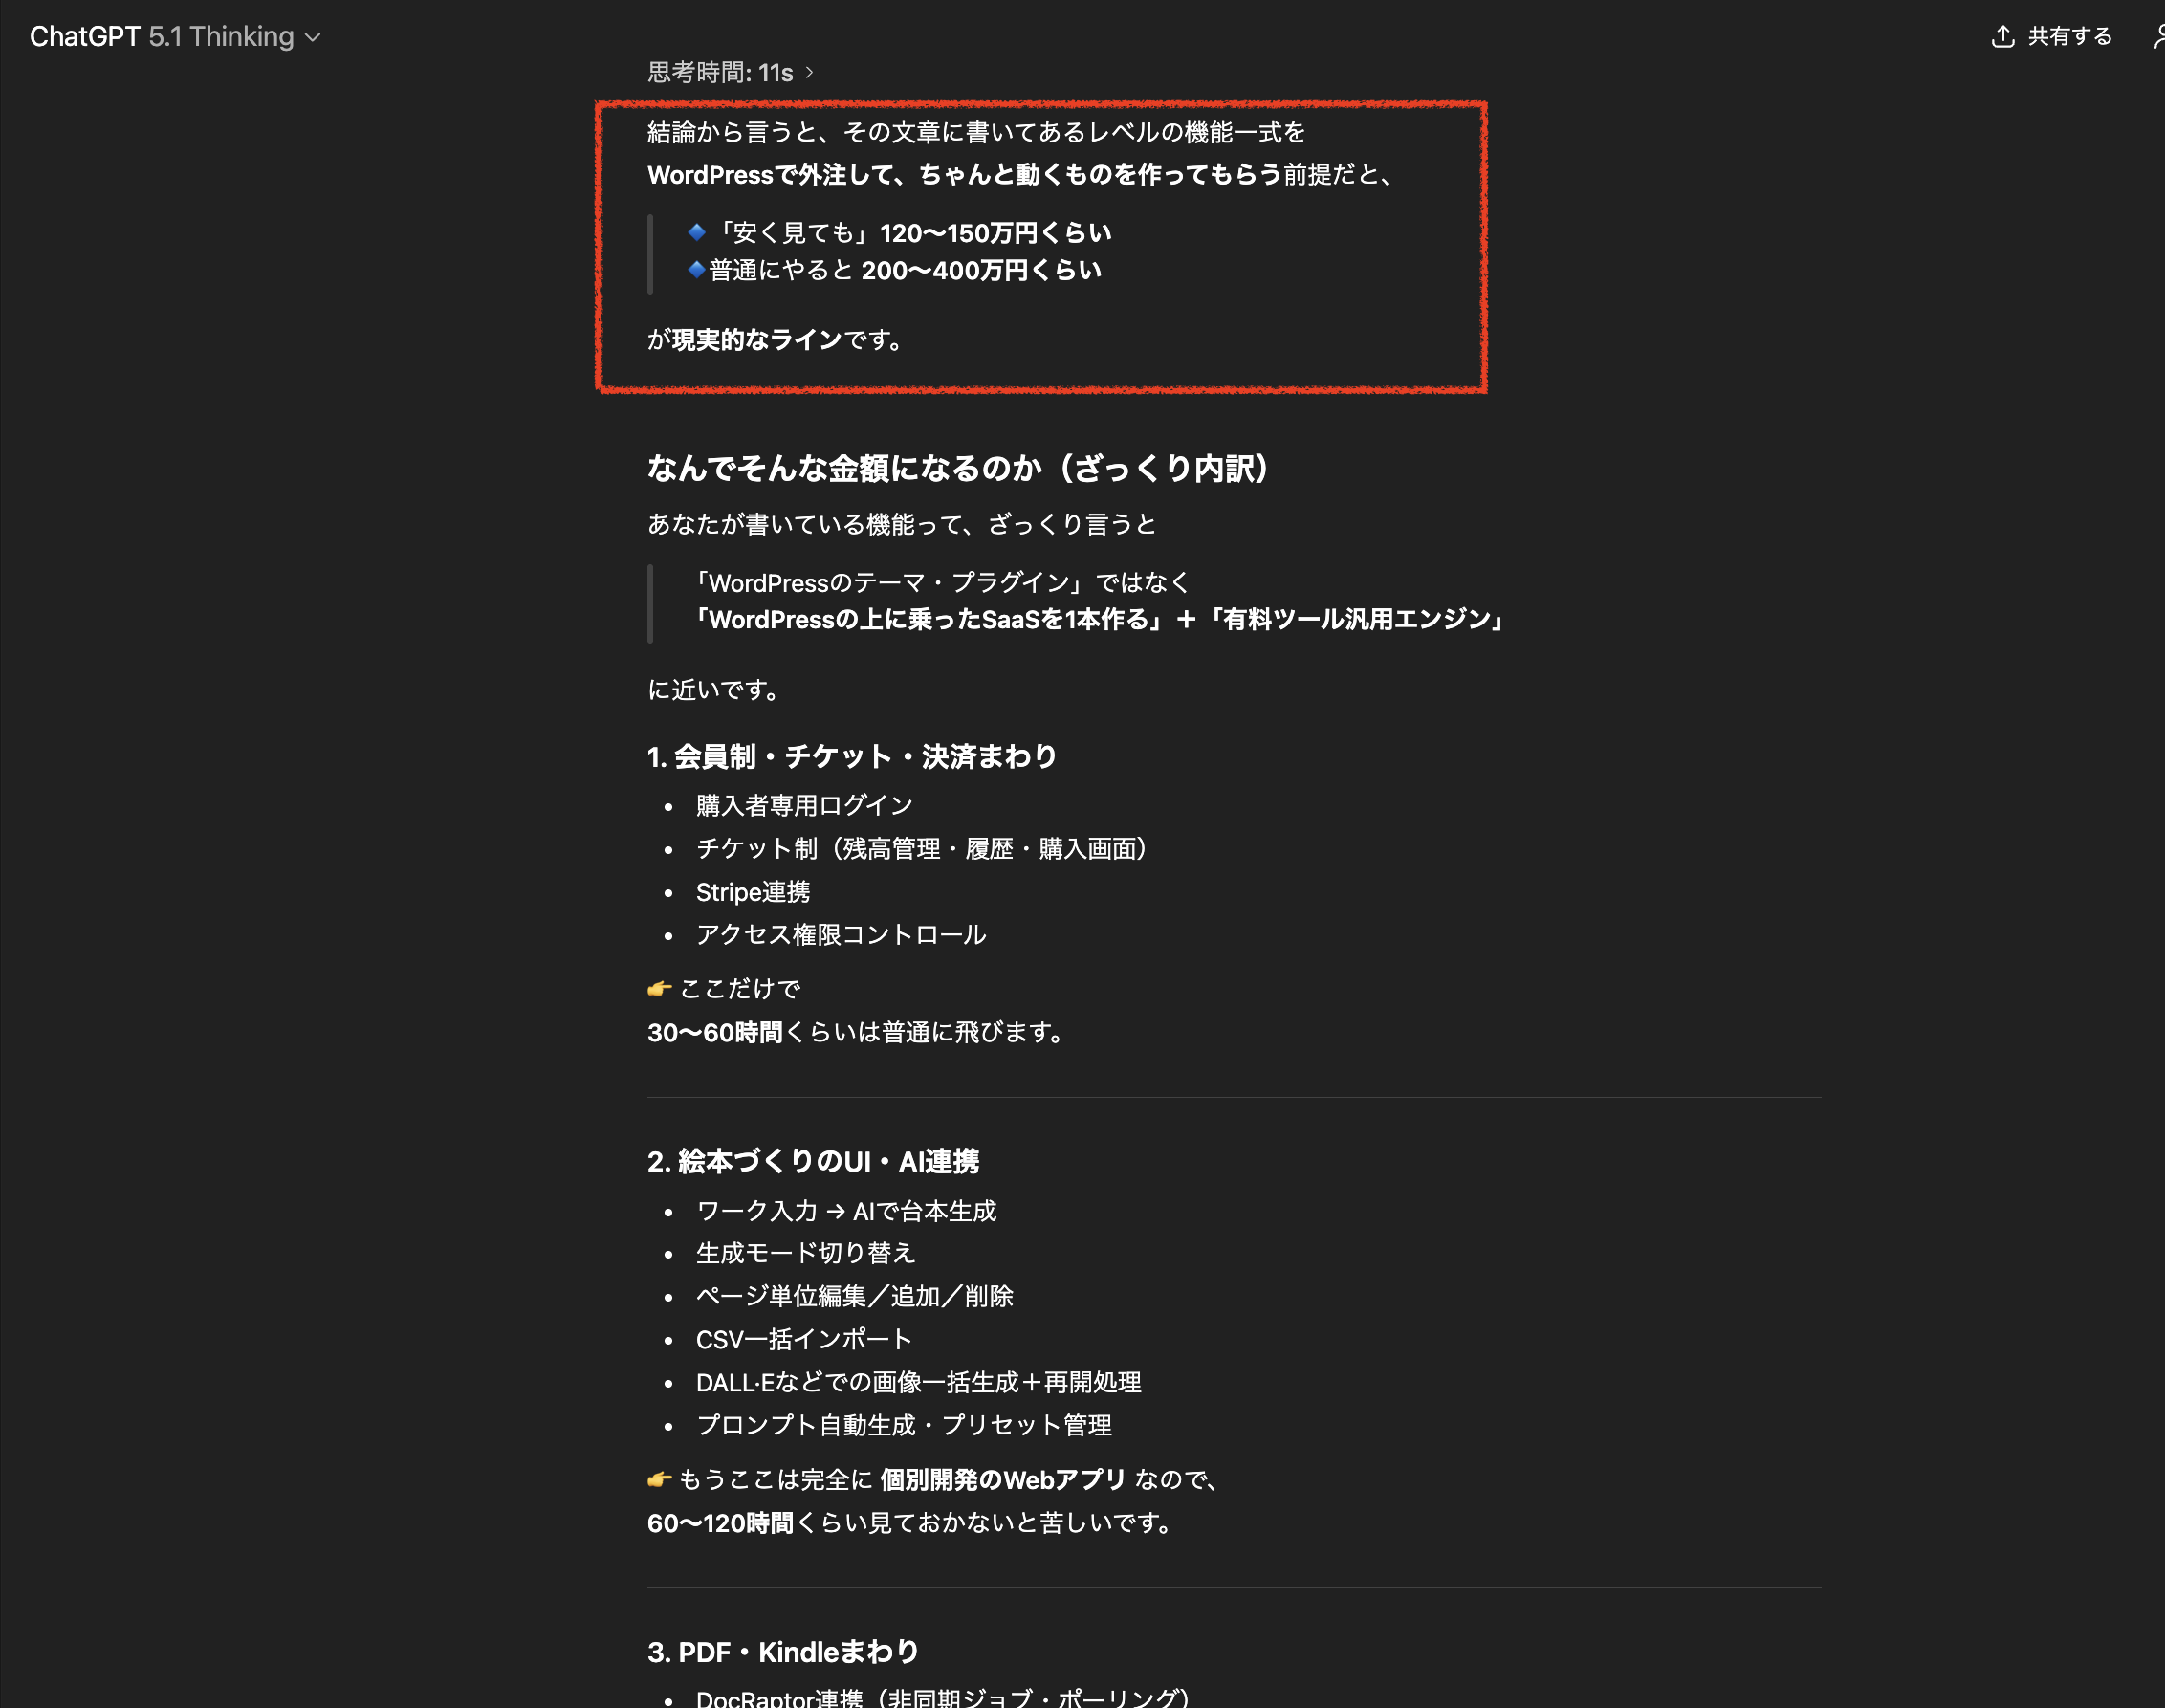Click the chevron after the 11s thinking time

coord(812,72)
